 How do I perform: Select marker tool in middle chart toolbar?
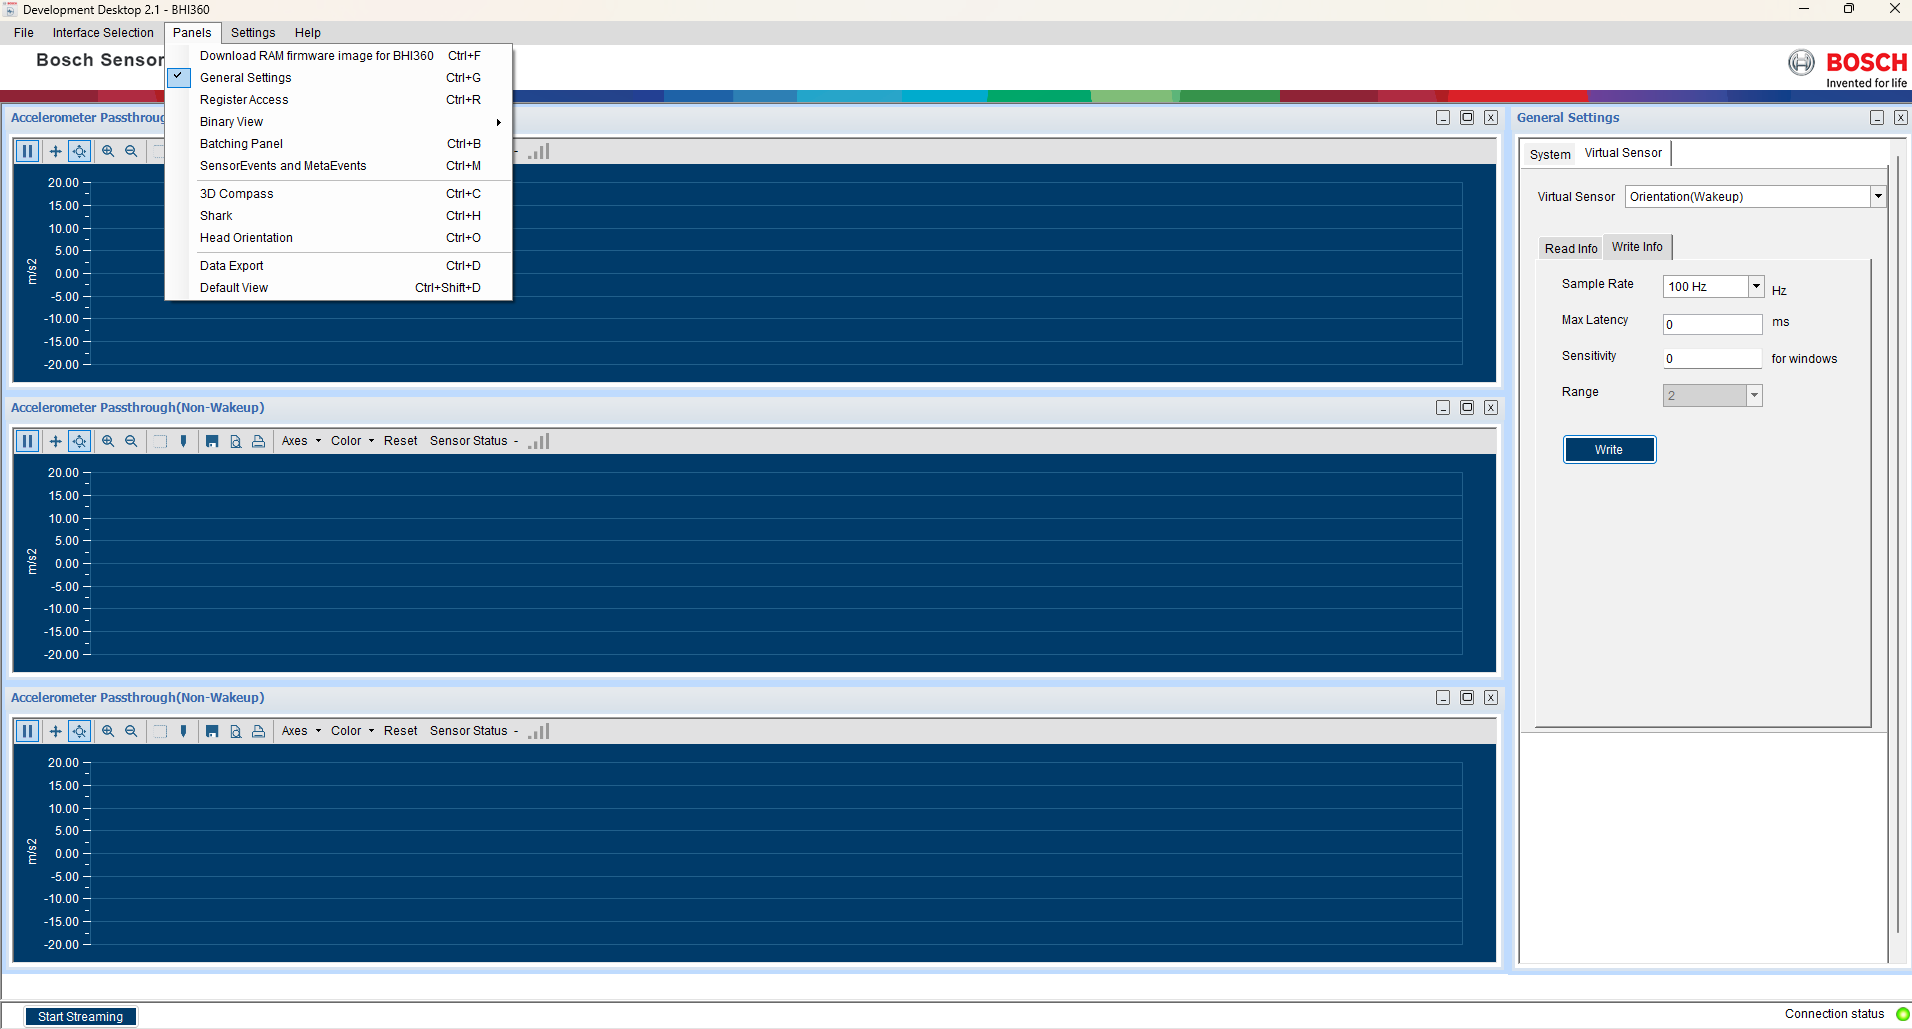[183, 441]
